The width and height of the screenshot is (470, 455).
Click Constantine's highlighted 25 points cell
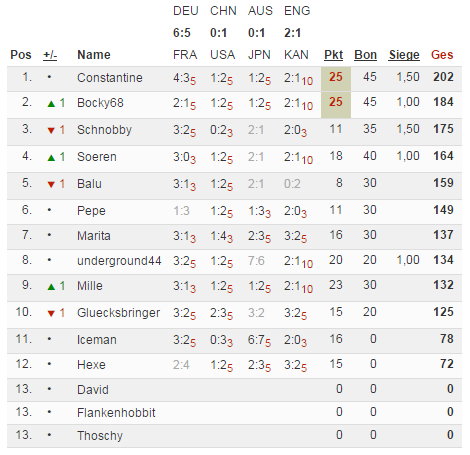[x=336, y=79]
